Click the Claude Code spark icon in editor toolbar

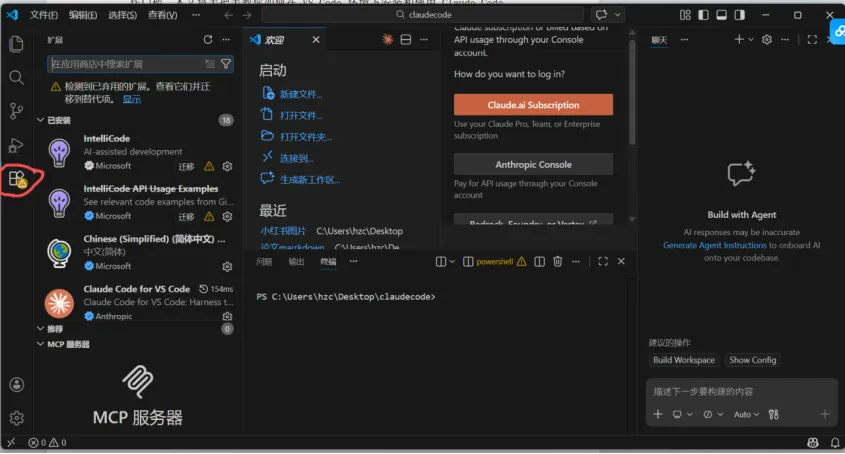(387, 39)
